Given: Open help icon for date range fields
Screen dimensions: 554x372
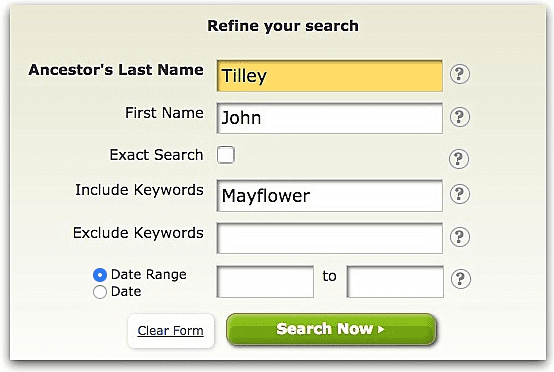Looking at the screenshot, I should point(461,279).
